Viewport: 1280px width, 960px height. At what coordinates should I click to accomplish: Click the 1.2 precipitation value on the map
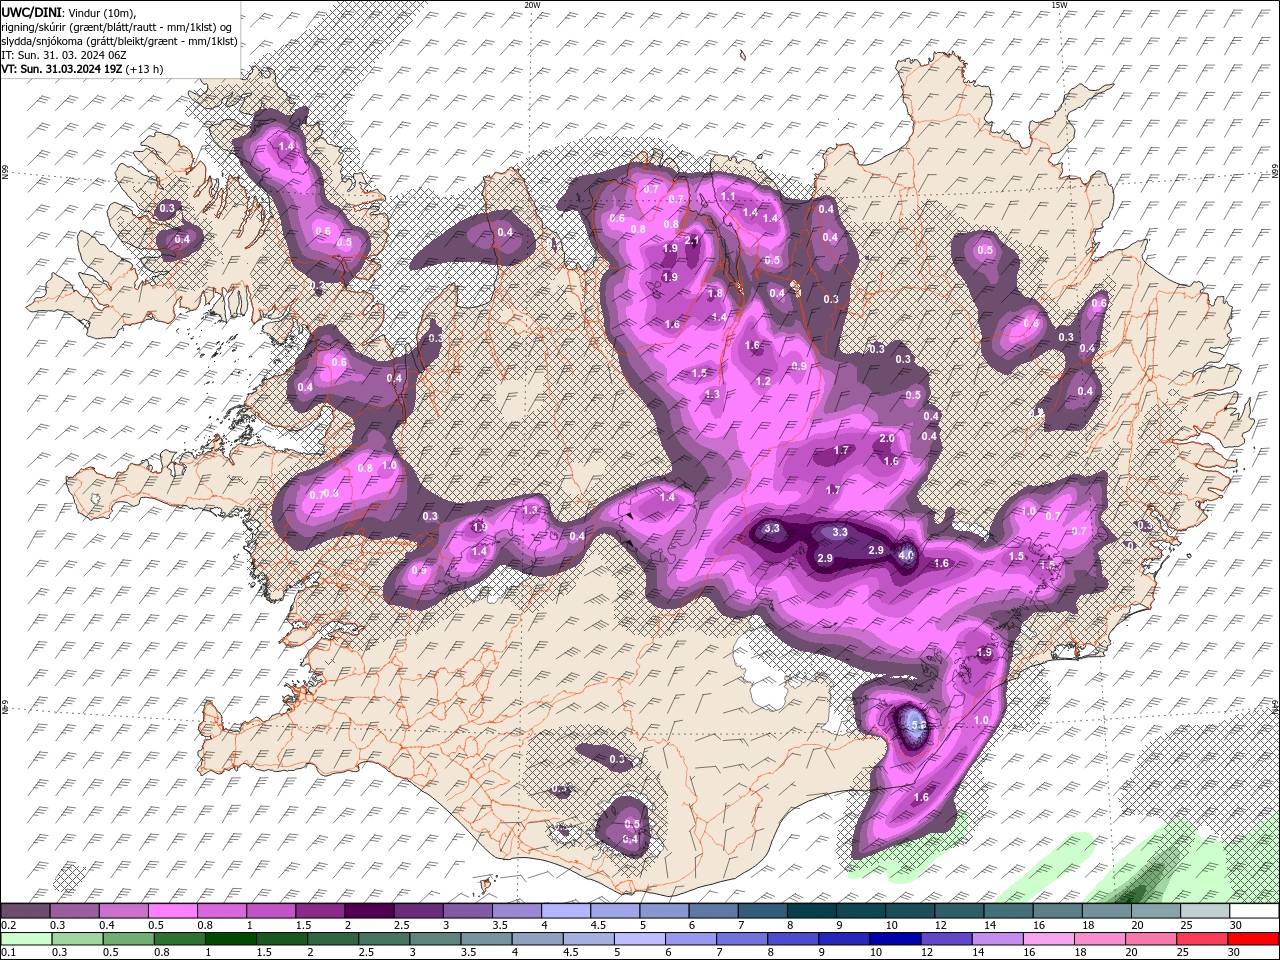(763, 381)
